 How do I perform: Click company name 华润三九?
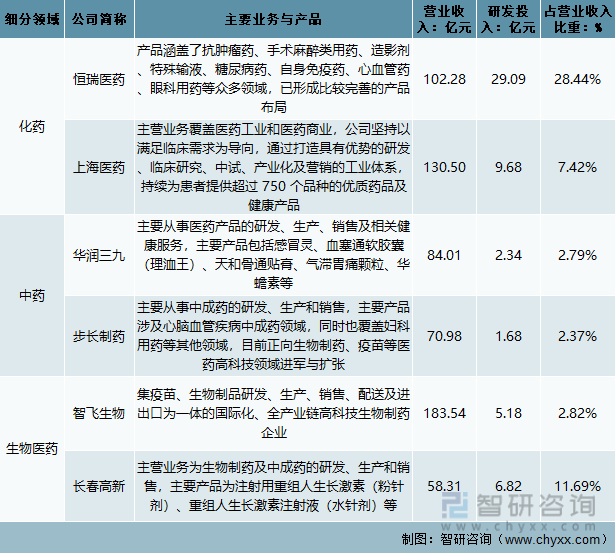click(x=99, y=255)
